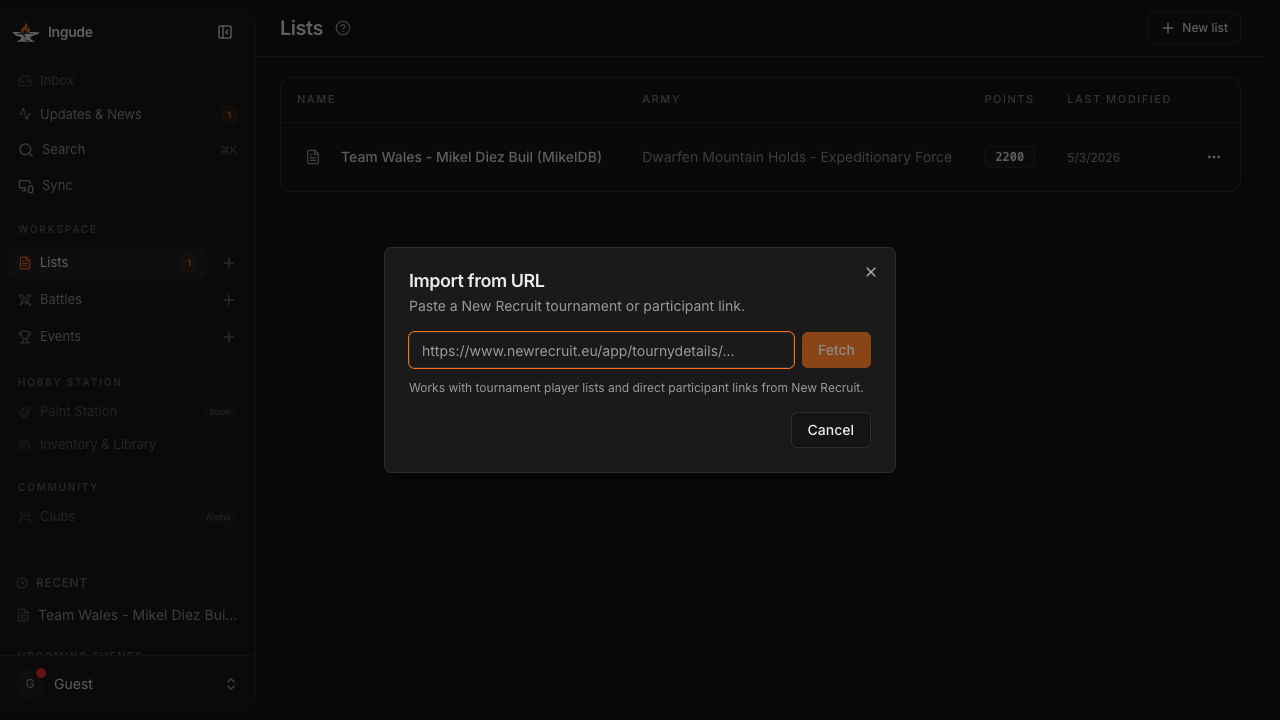This screenshot has width=1280, height=720.
Task: Click the 5/3/2026 last modified date
Action: pos(1093,158)
